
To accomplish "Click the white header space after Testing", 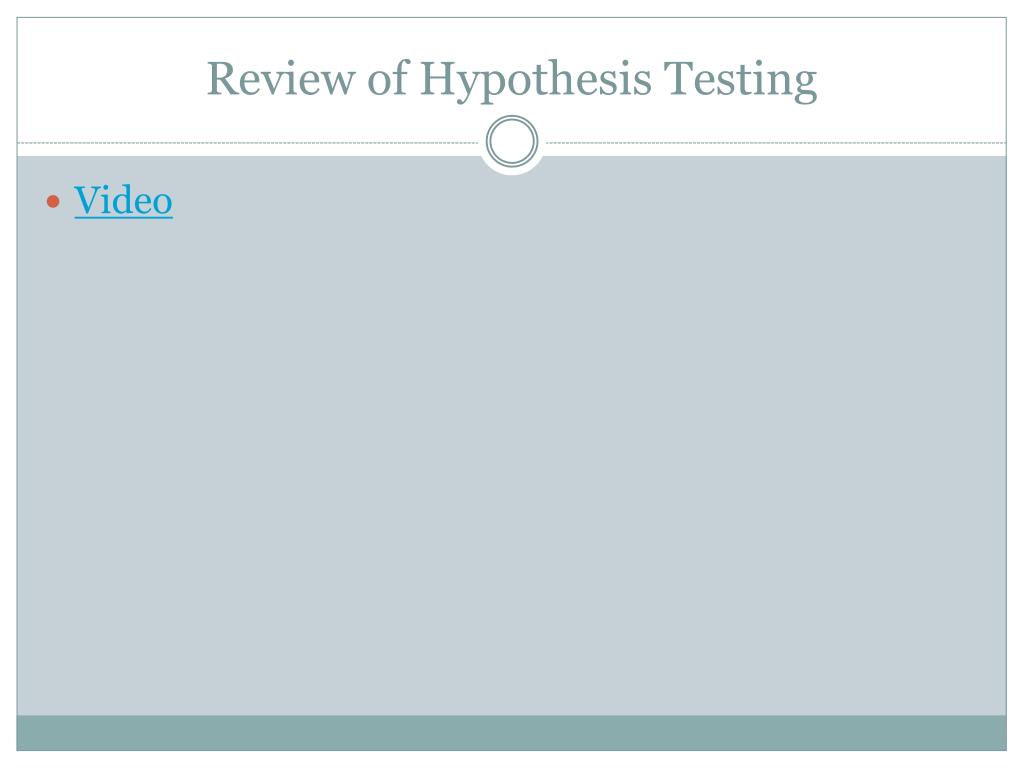I will tap(912, 78).
